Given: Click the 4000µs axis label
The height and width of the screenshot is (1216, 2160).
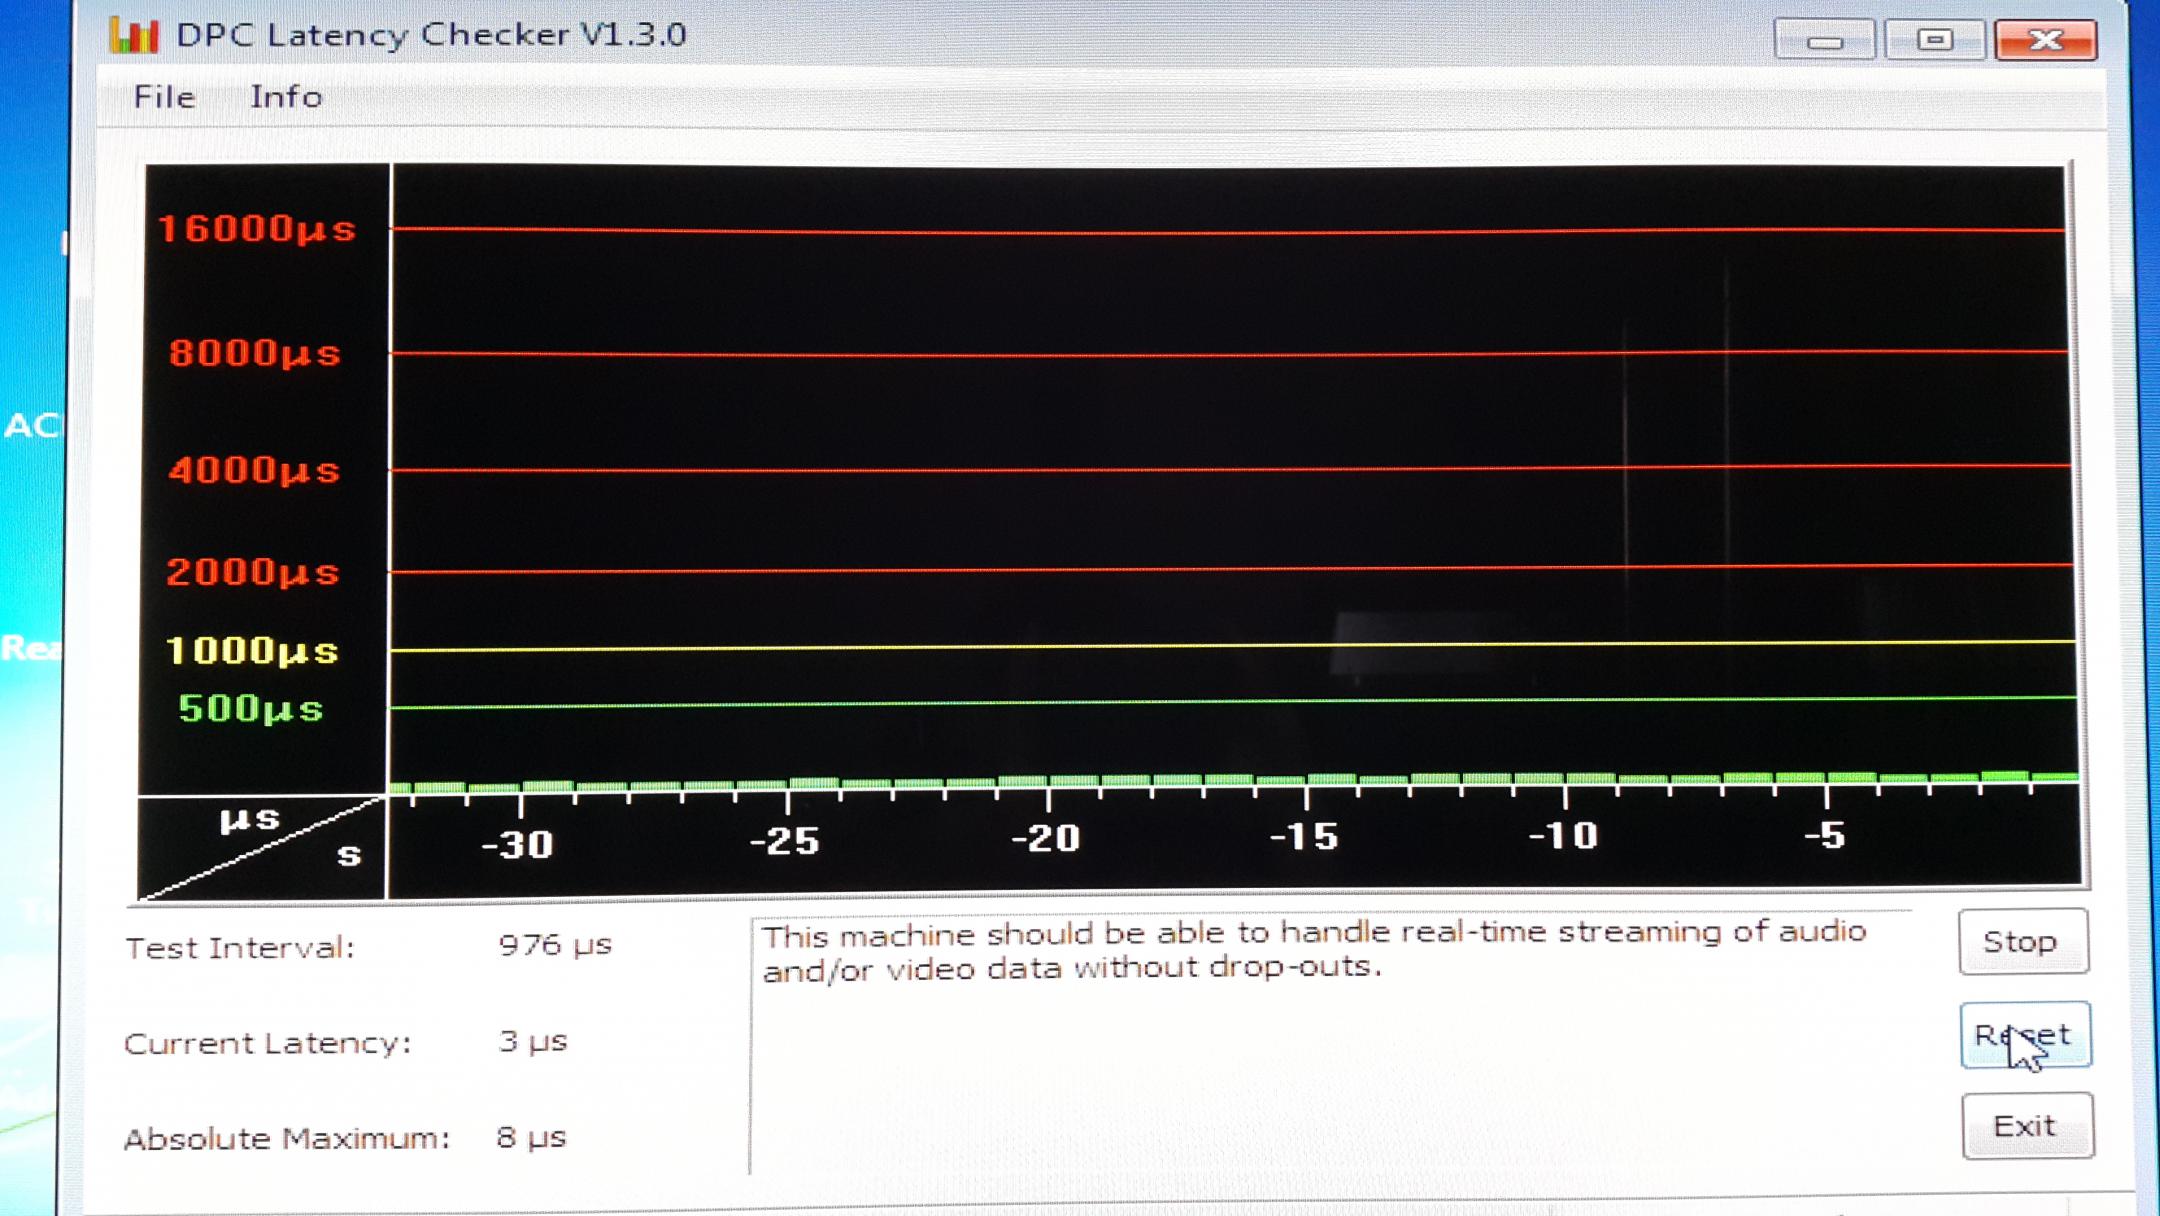Looking at the screenshot, I should (254, 470).
